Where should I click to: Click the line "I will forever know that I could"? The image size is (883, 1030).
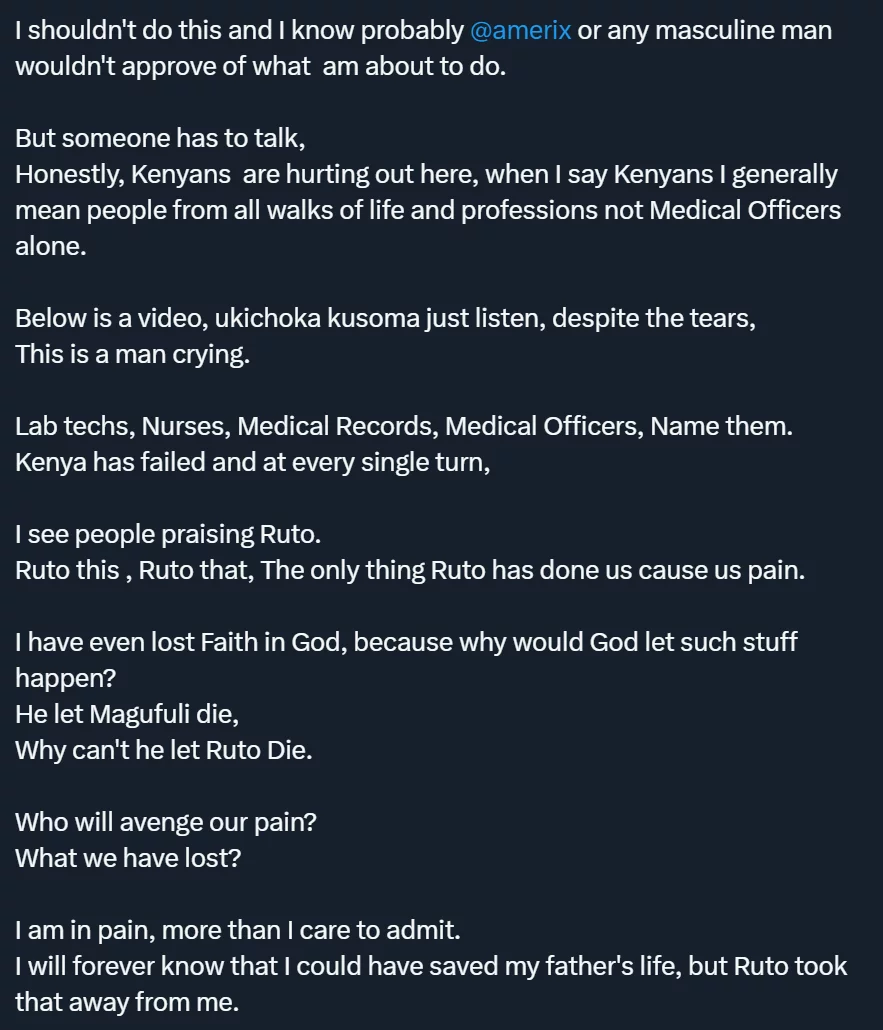pyautogui.click(x=431, y=966)
